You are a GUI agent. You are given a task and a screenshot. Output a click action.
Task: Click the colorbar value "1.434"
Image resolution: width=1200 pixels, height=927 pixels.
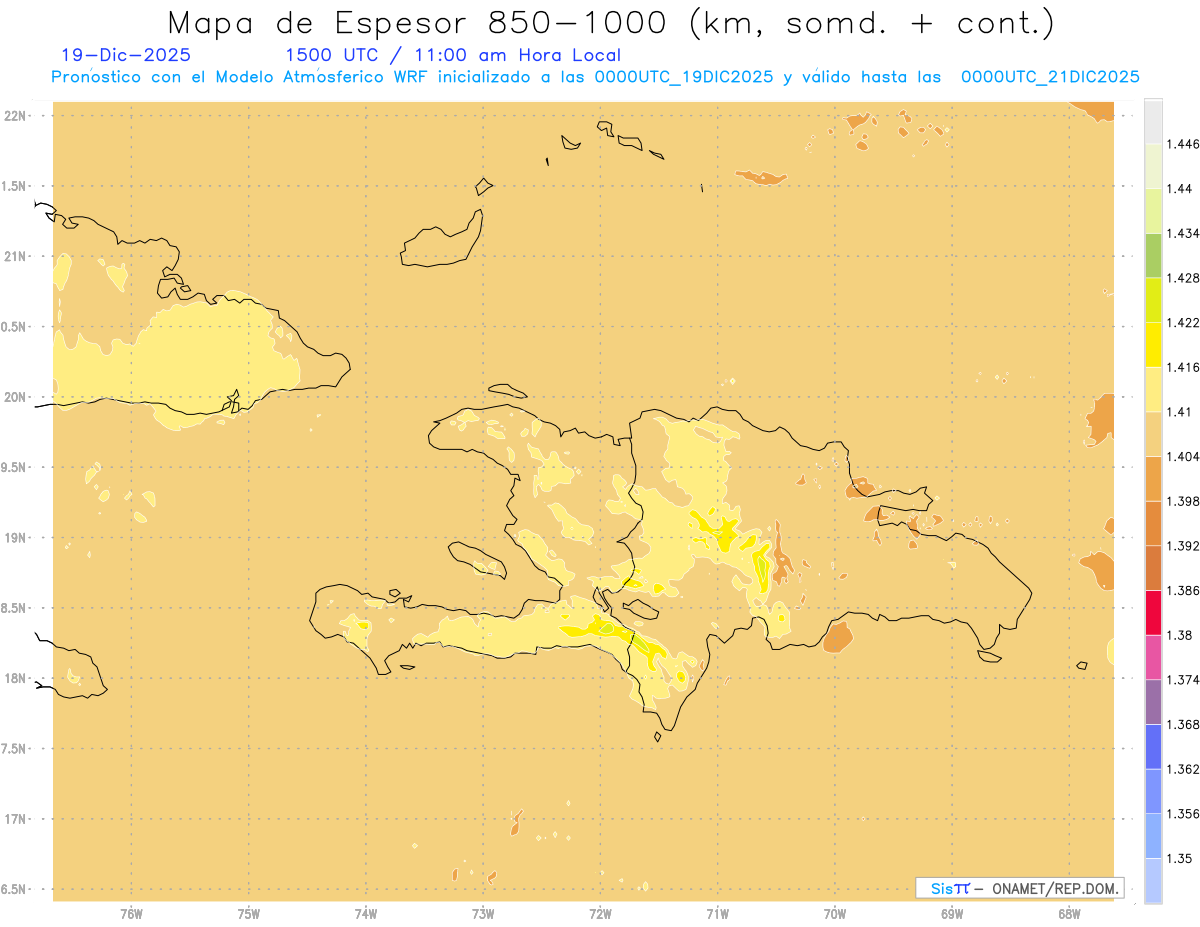pos(1185,233)
